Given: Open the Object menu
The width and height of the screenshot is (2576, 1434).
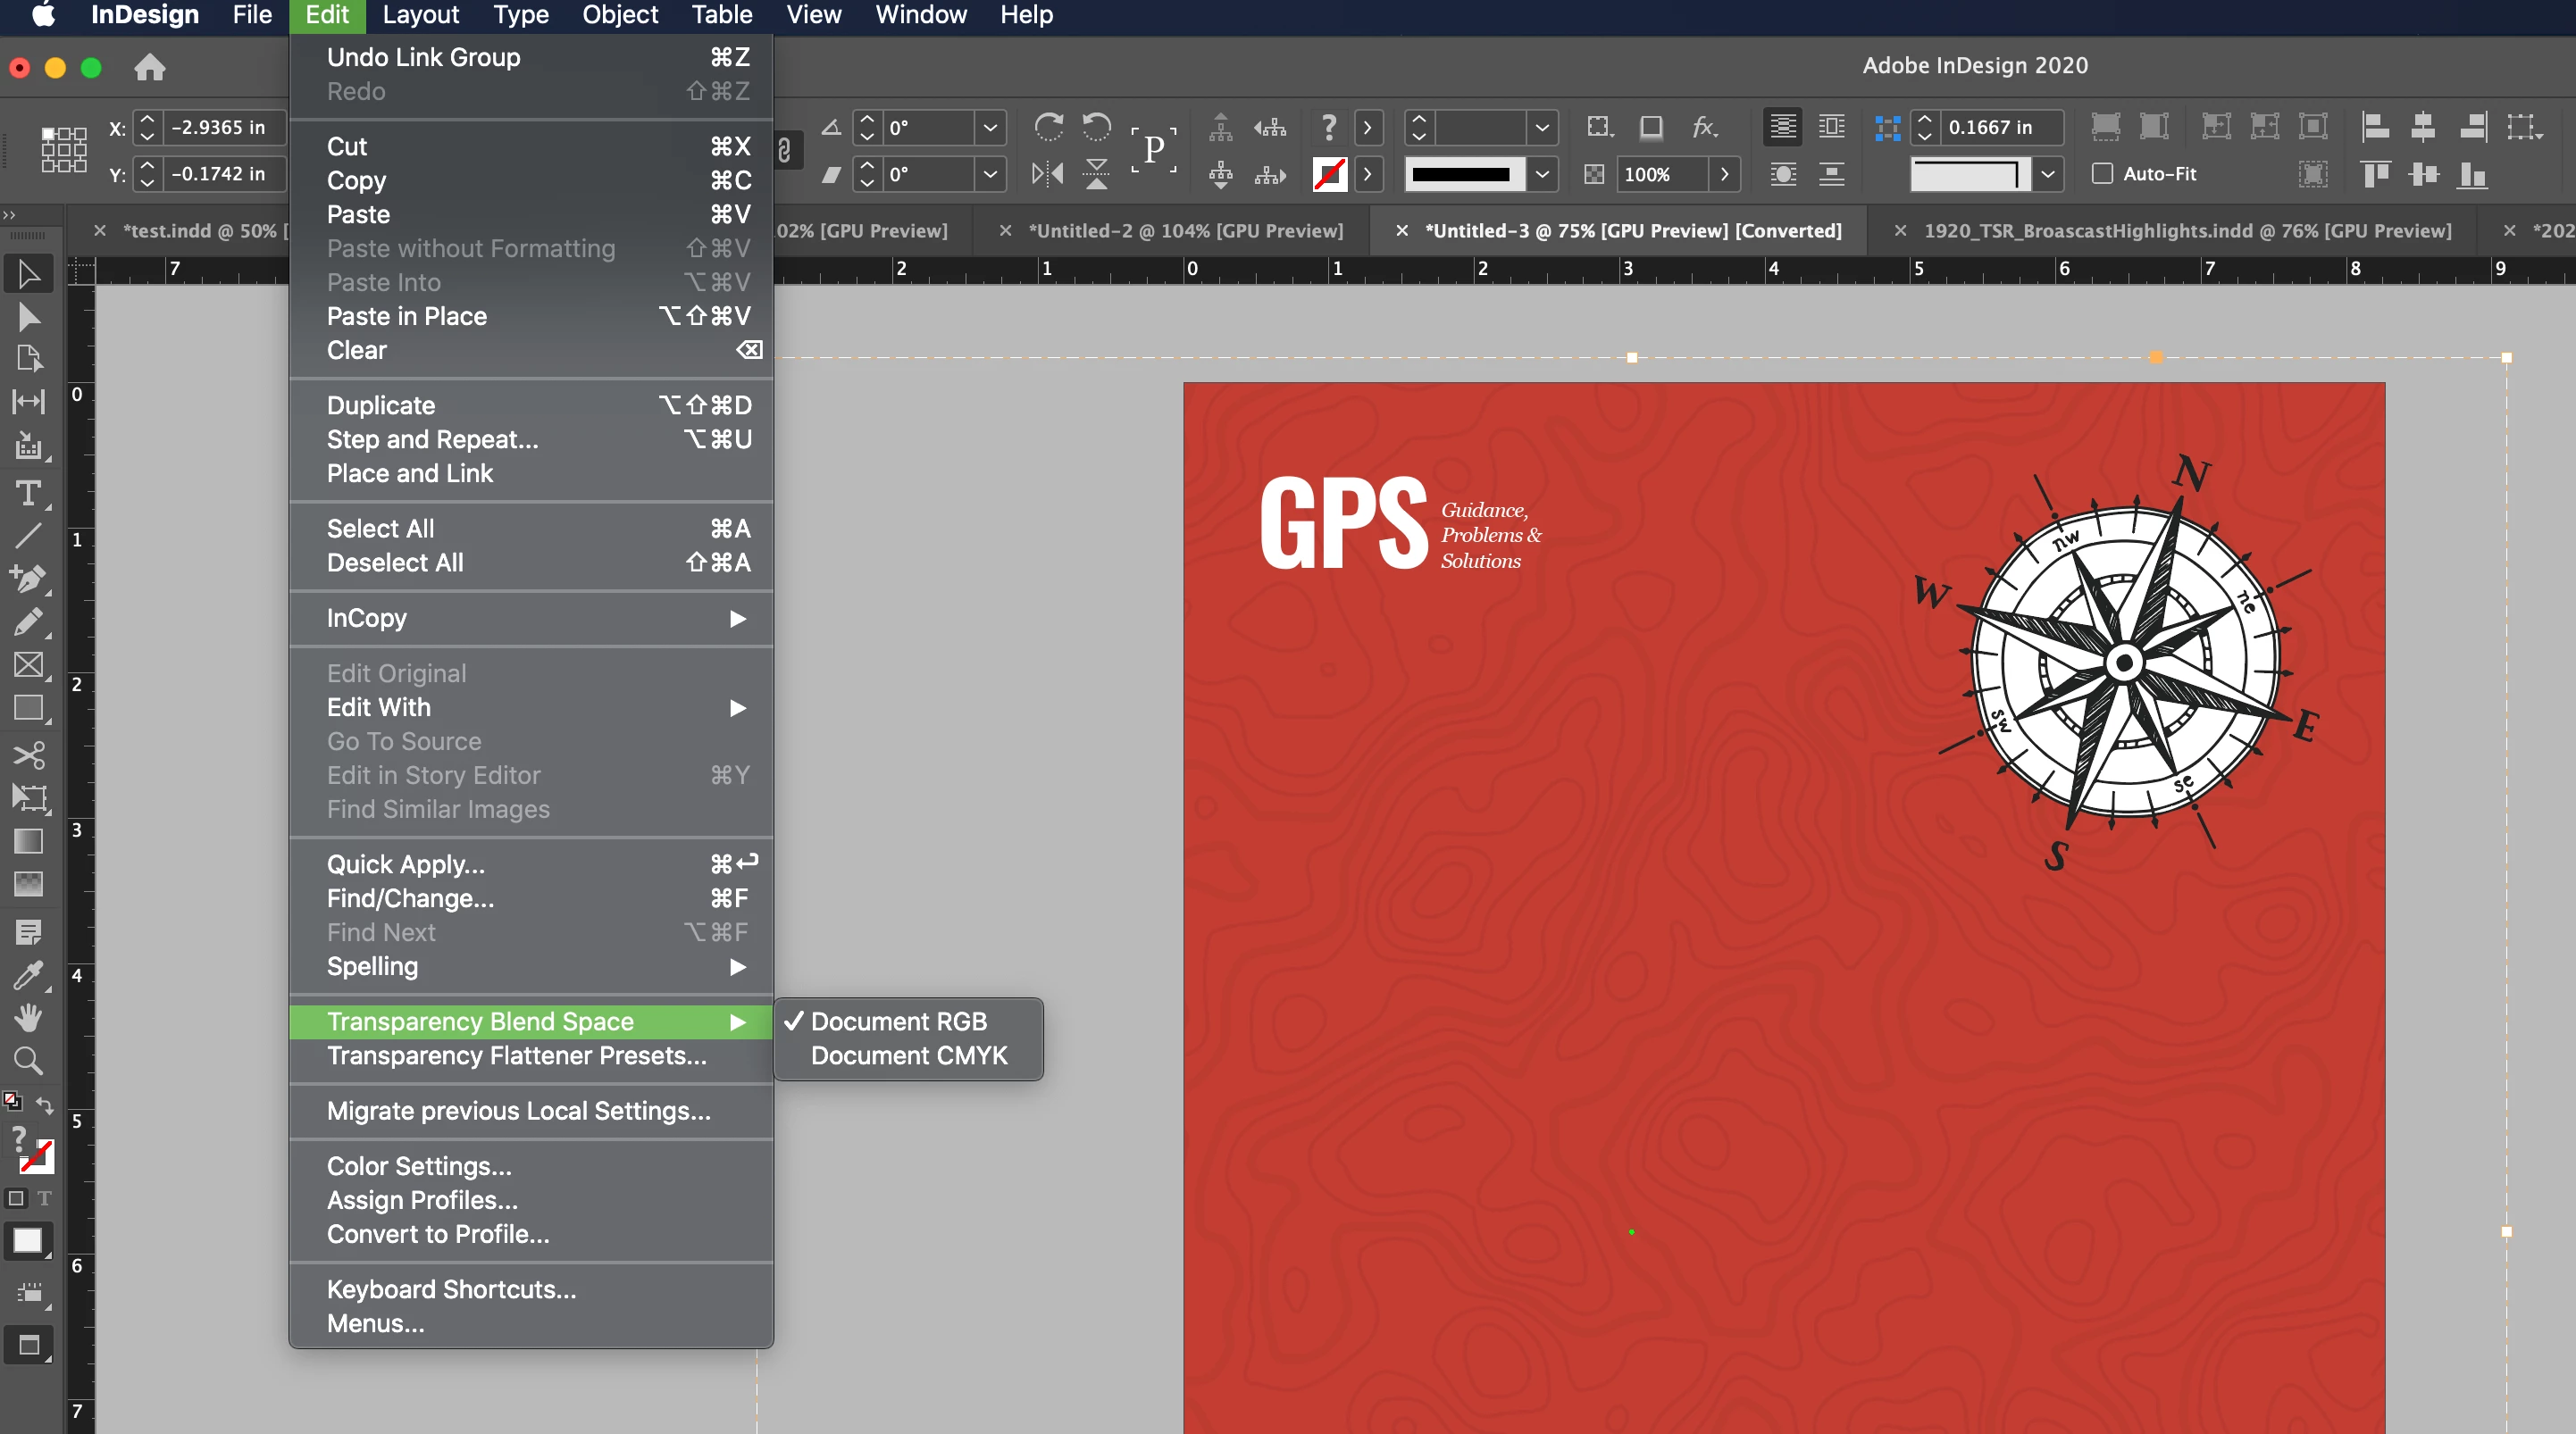Looking at the screenshot, I should coord(620,15).
